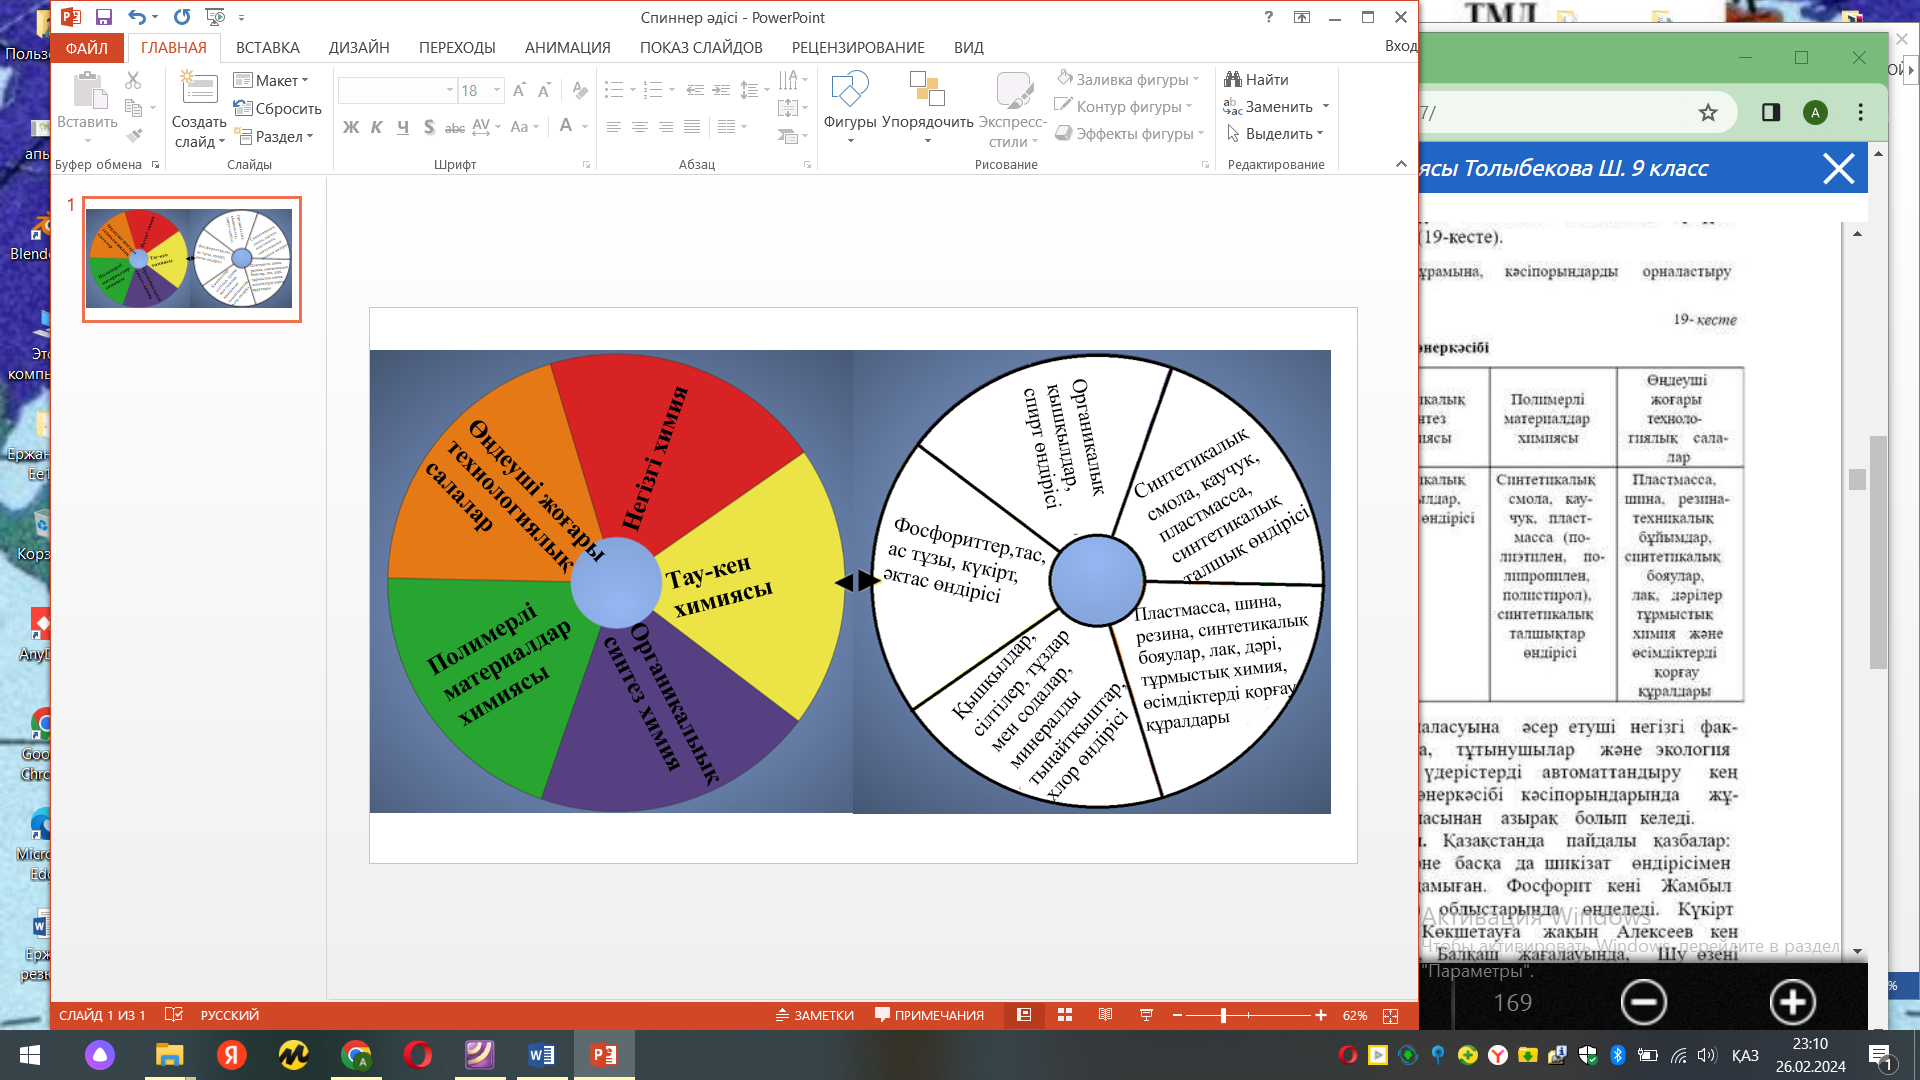Click zoom out minus in status bar
Viewport: 1920px width, 1080px height.
[1177, 1015]
